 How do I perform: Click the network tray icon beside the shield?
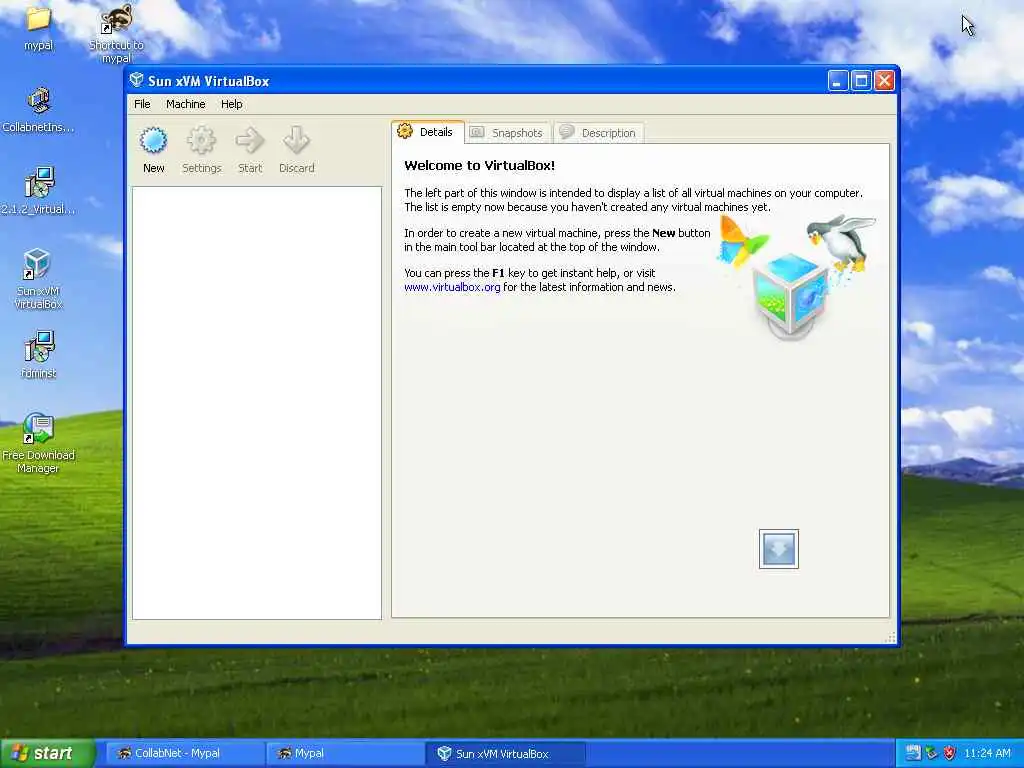click(x=931, y=753)
